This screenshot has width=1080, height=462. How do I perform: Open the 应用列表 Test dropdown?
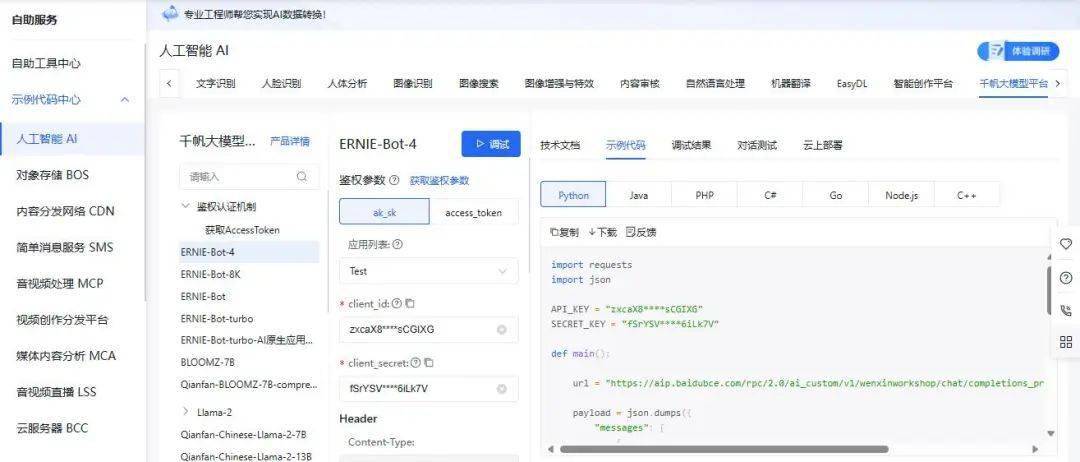428,271
